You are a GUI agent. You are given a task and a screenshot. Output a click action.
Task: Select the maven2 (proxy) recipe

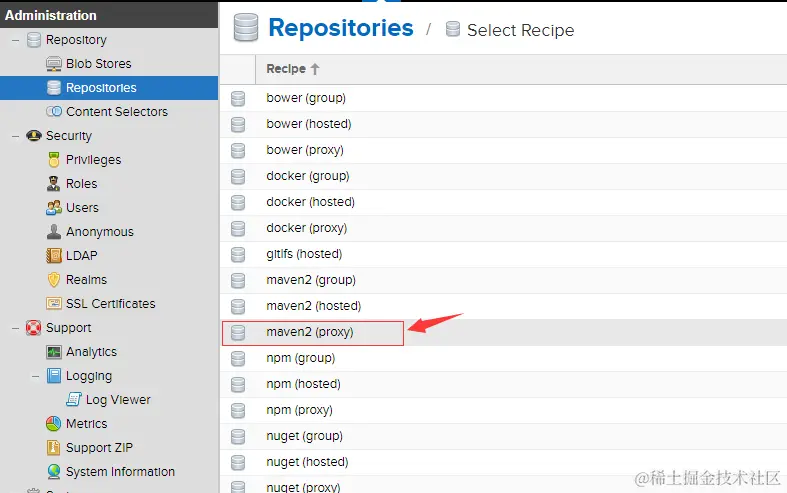[x=503, y=332]
